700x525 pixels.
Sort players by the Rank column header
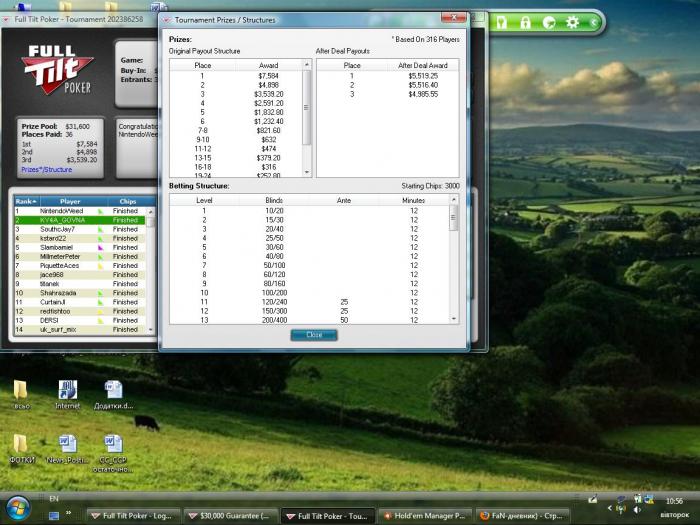point(26,201)
